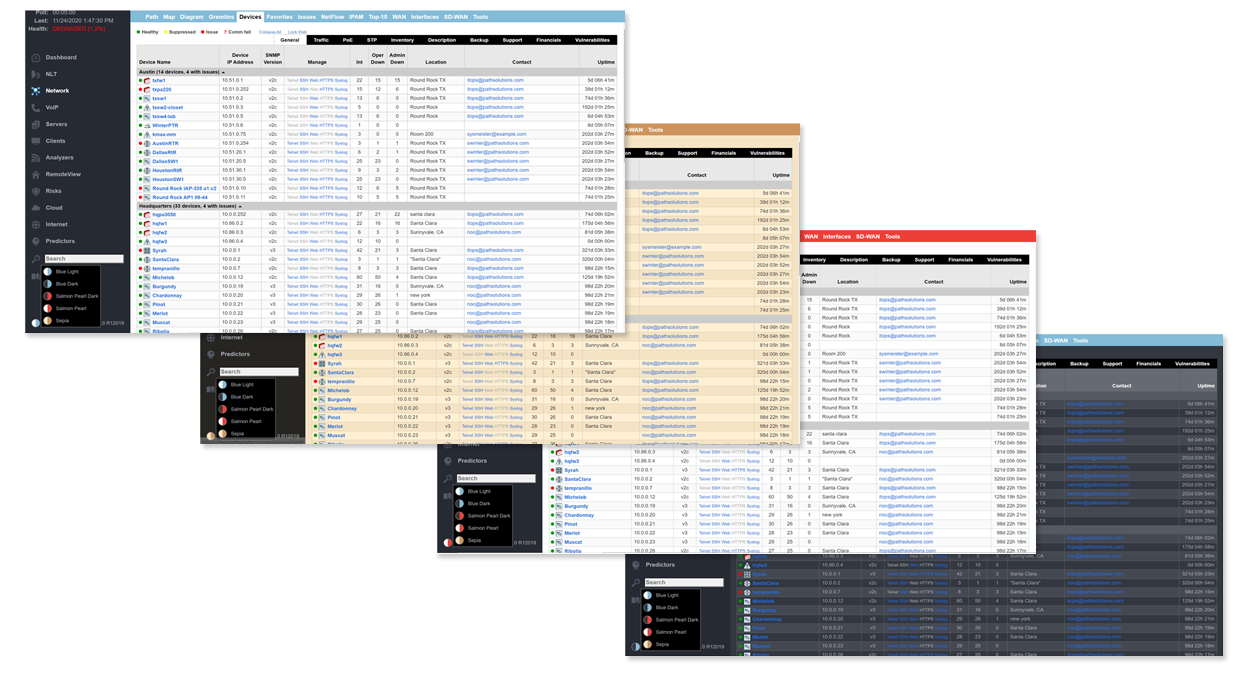Open the Analyzers icon in the sidebar
The width and height of the screenshot is (1250, 678).
(36, 158)
